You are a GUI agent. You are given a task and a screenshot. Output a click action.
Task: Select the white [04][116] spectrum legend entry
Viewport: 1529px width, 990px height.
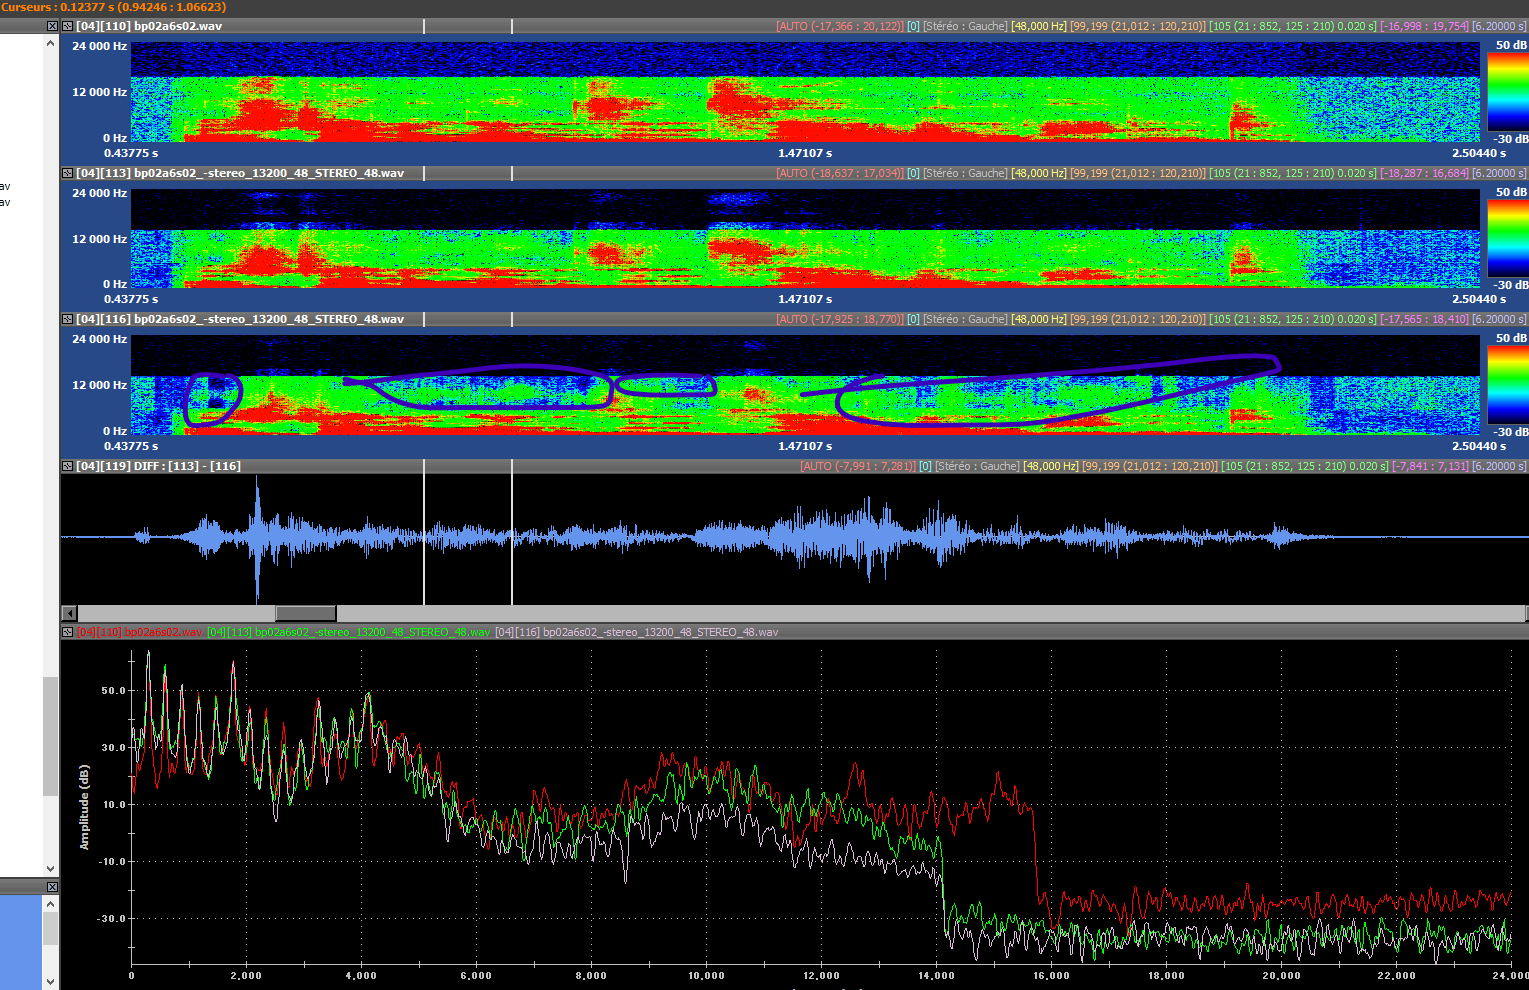pyautogui.click(x=636, y=632)
